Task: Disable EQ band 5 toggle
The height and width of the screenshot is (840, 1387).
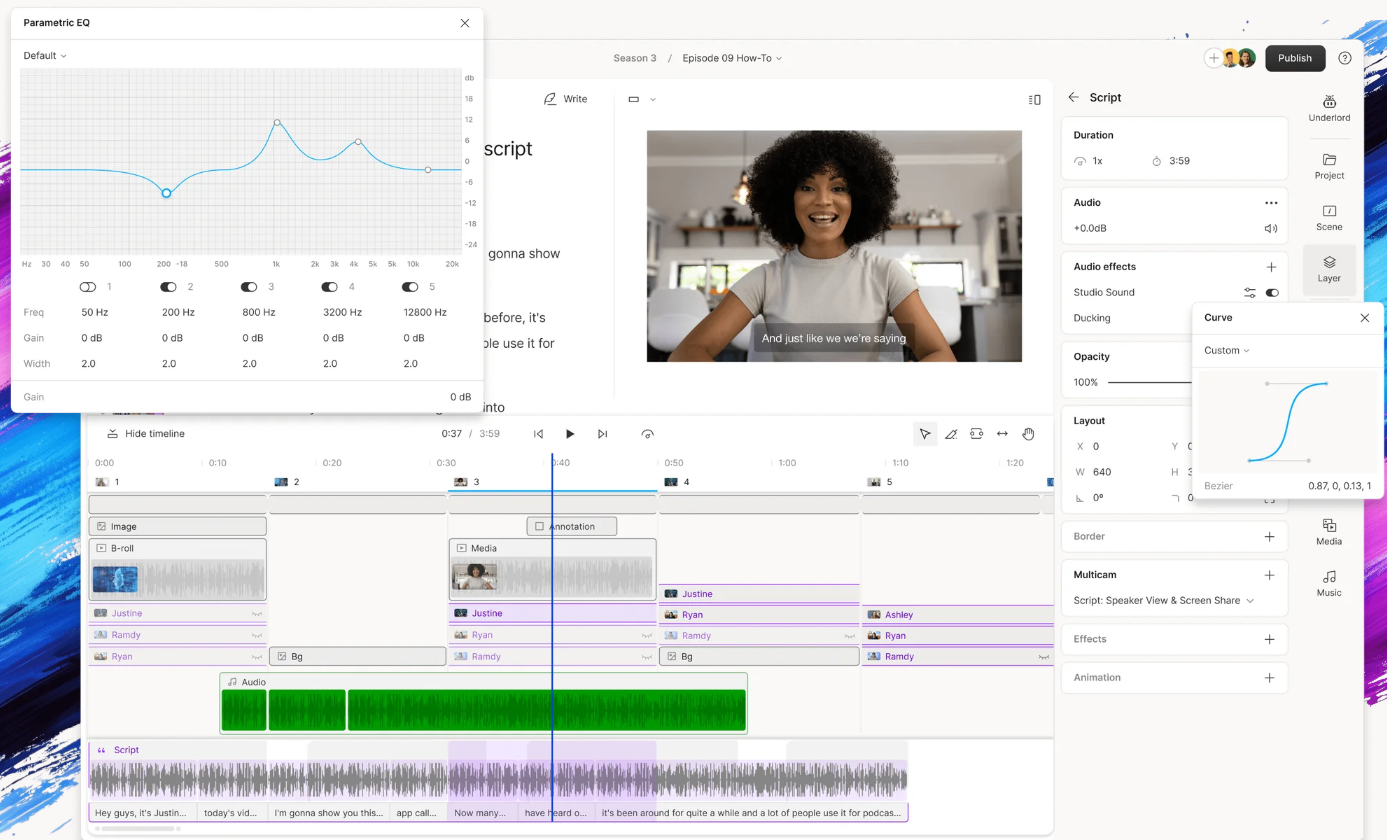Action: (410, 287)
